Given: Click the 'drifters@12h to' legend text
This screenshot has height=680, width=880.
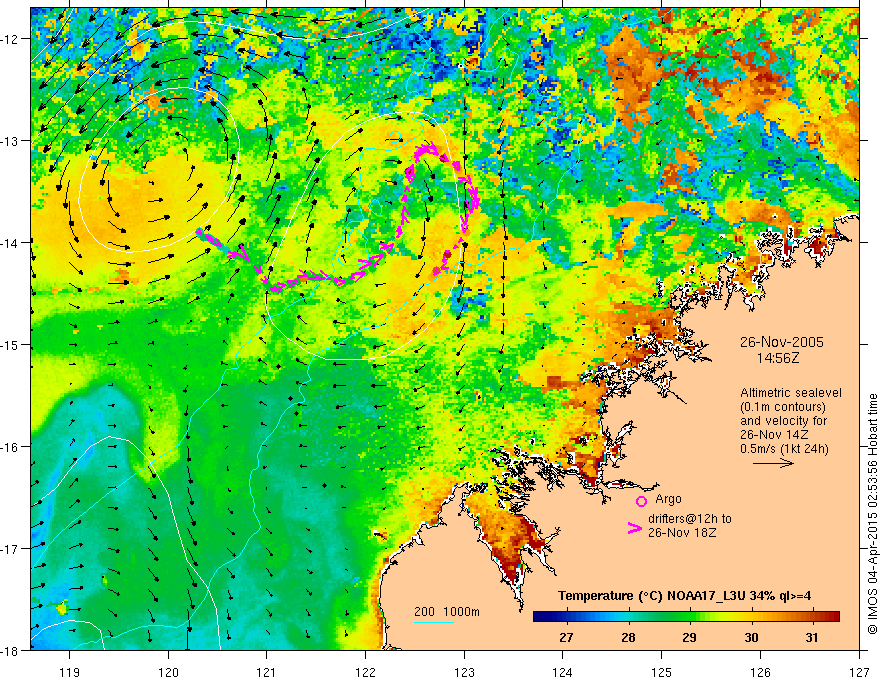Looking at the screenshot, I should (690, 519).
